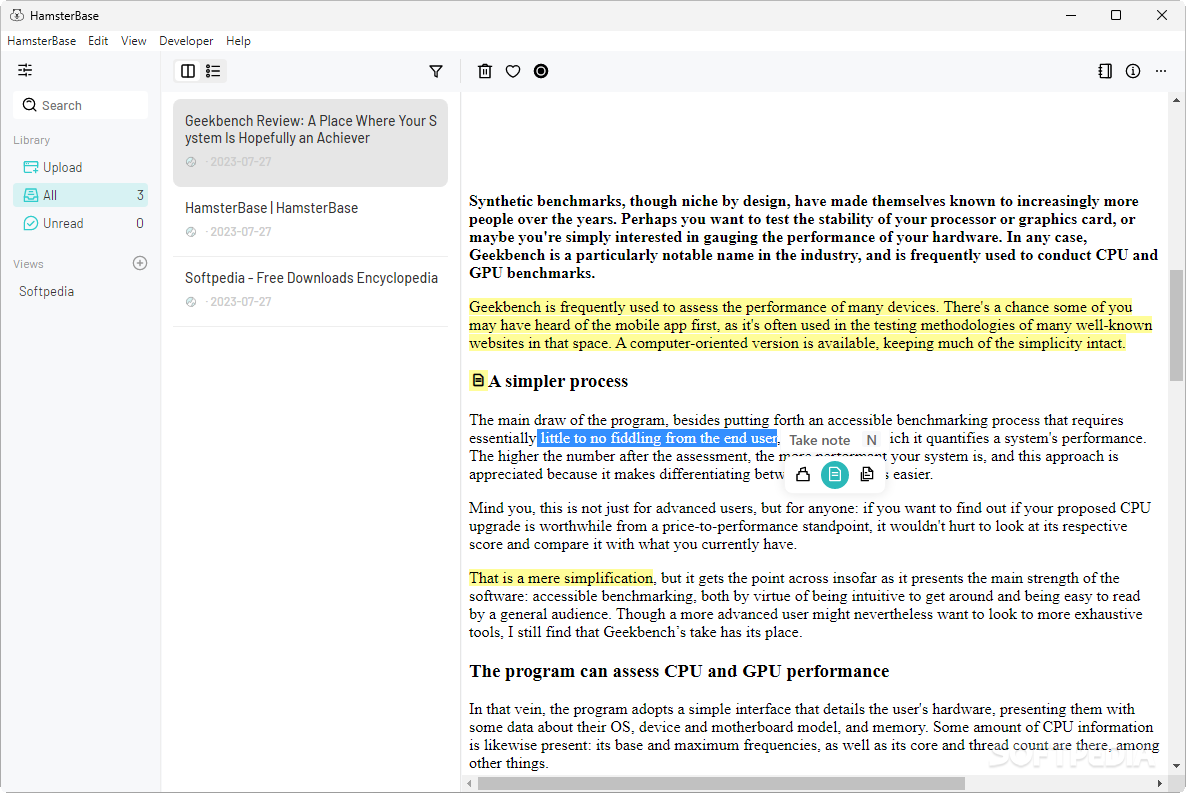Click the copy text icon in selection popup
This screenshot has height=793, width=1186.
[867, 474]
